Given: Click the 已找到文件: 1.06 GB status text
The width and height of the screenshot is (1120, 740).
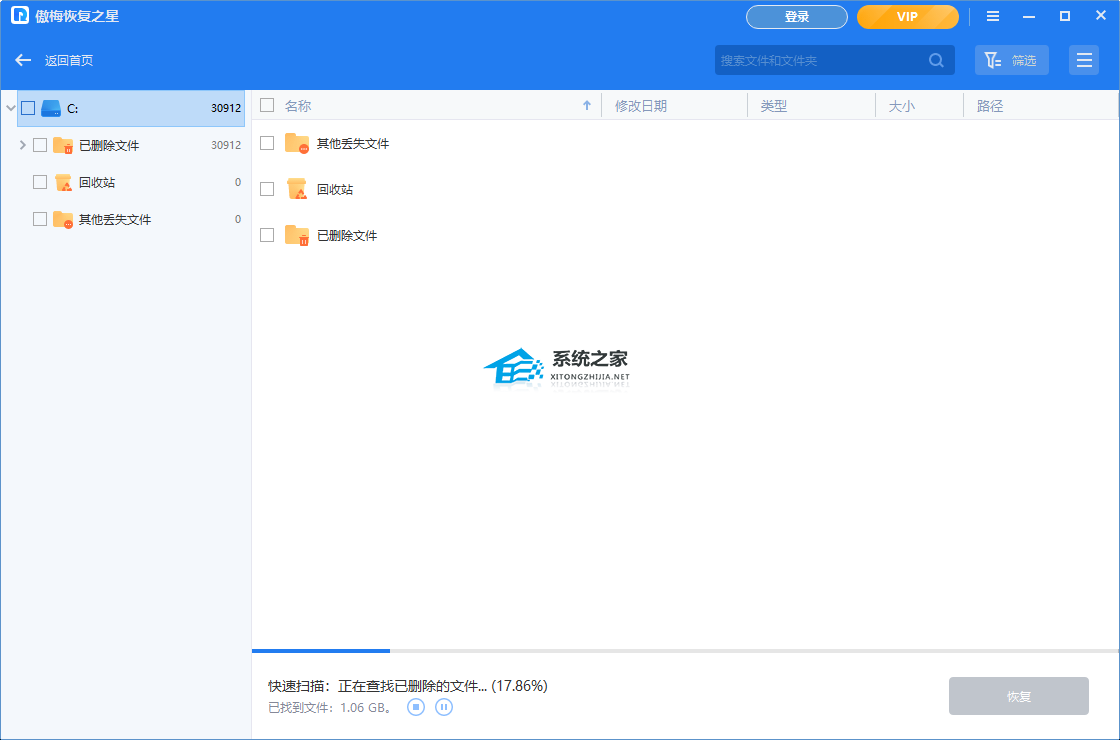Looking at the screenshot, I should pyautogui.click(x=330, y=708).
